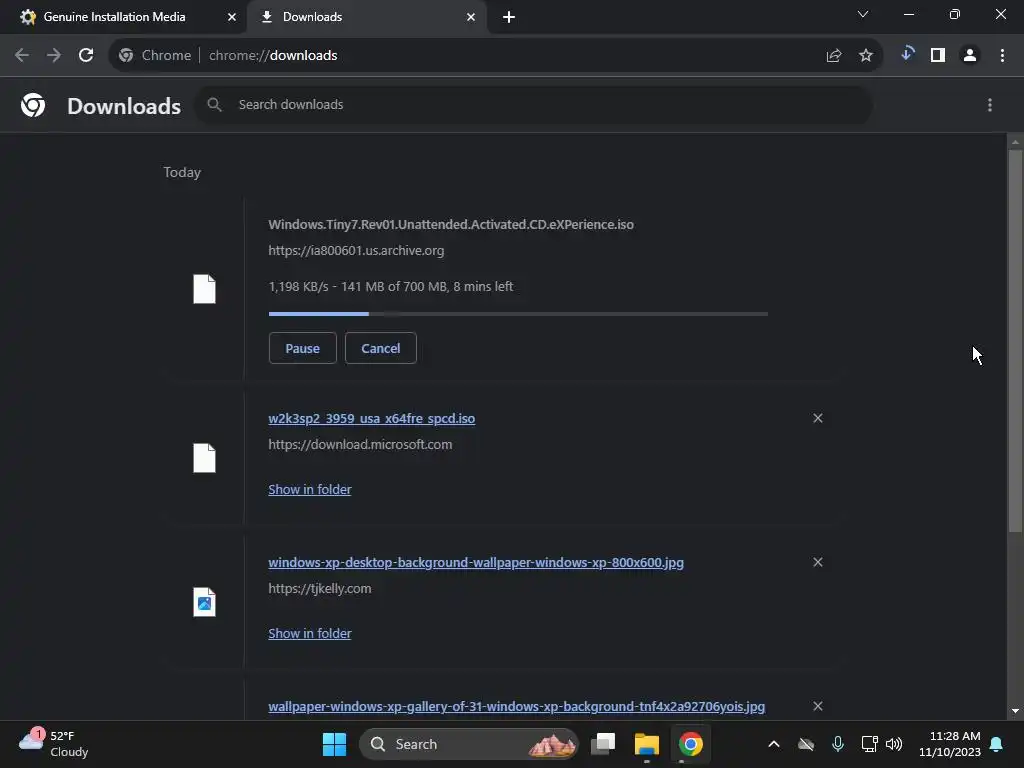Open the tab search chevron
This screenshot has height=768, width=1024.
tap(863, 14)
